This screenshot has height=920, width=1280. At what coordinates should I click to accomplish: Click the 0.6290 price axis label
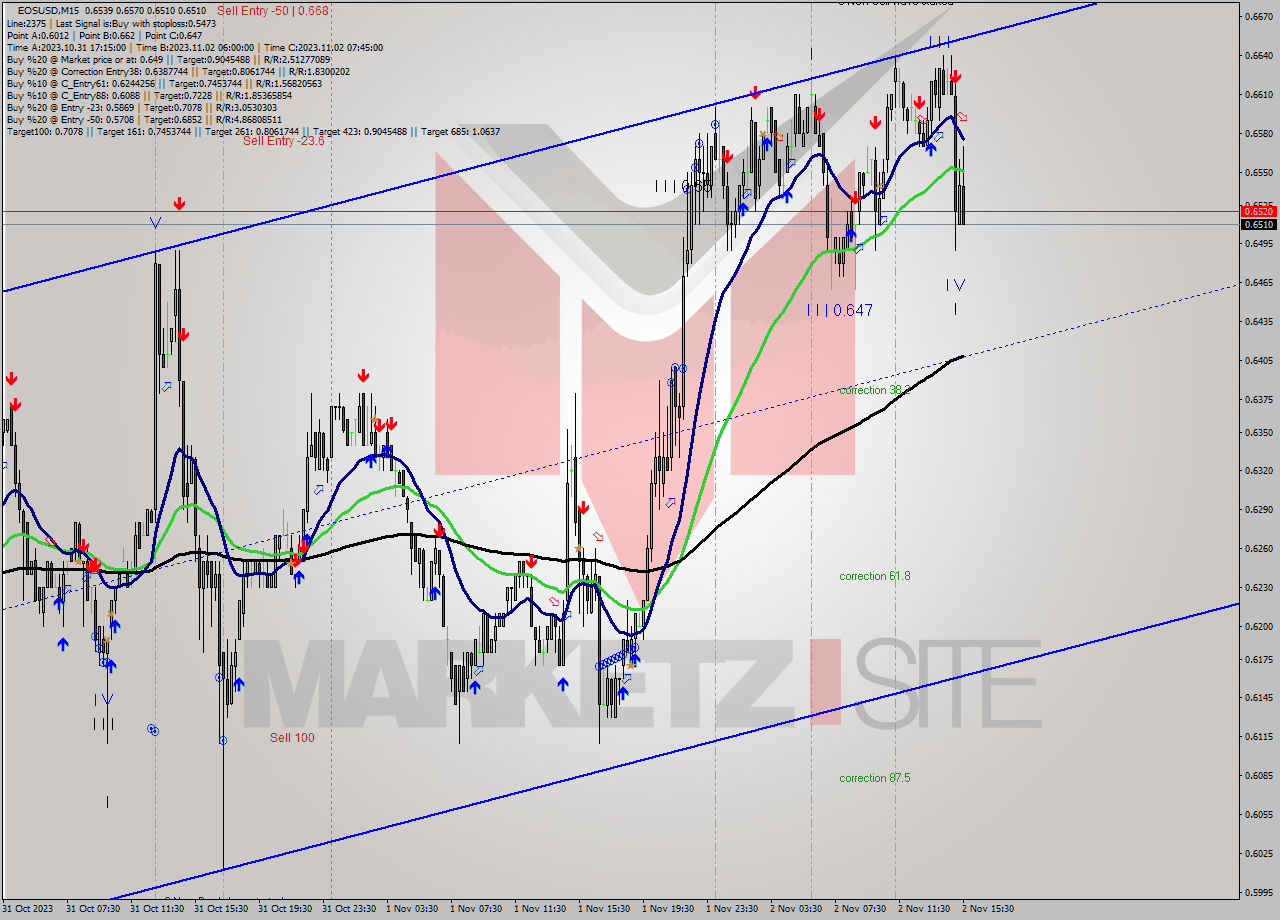point(1257,510)
